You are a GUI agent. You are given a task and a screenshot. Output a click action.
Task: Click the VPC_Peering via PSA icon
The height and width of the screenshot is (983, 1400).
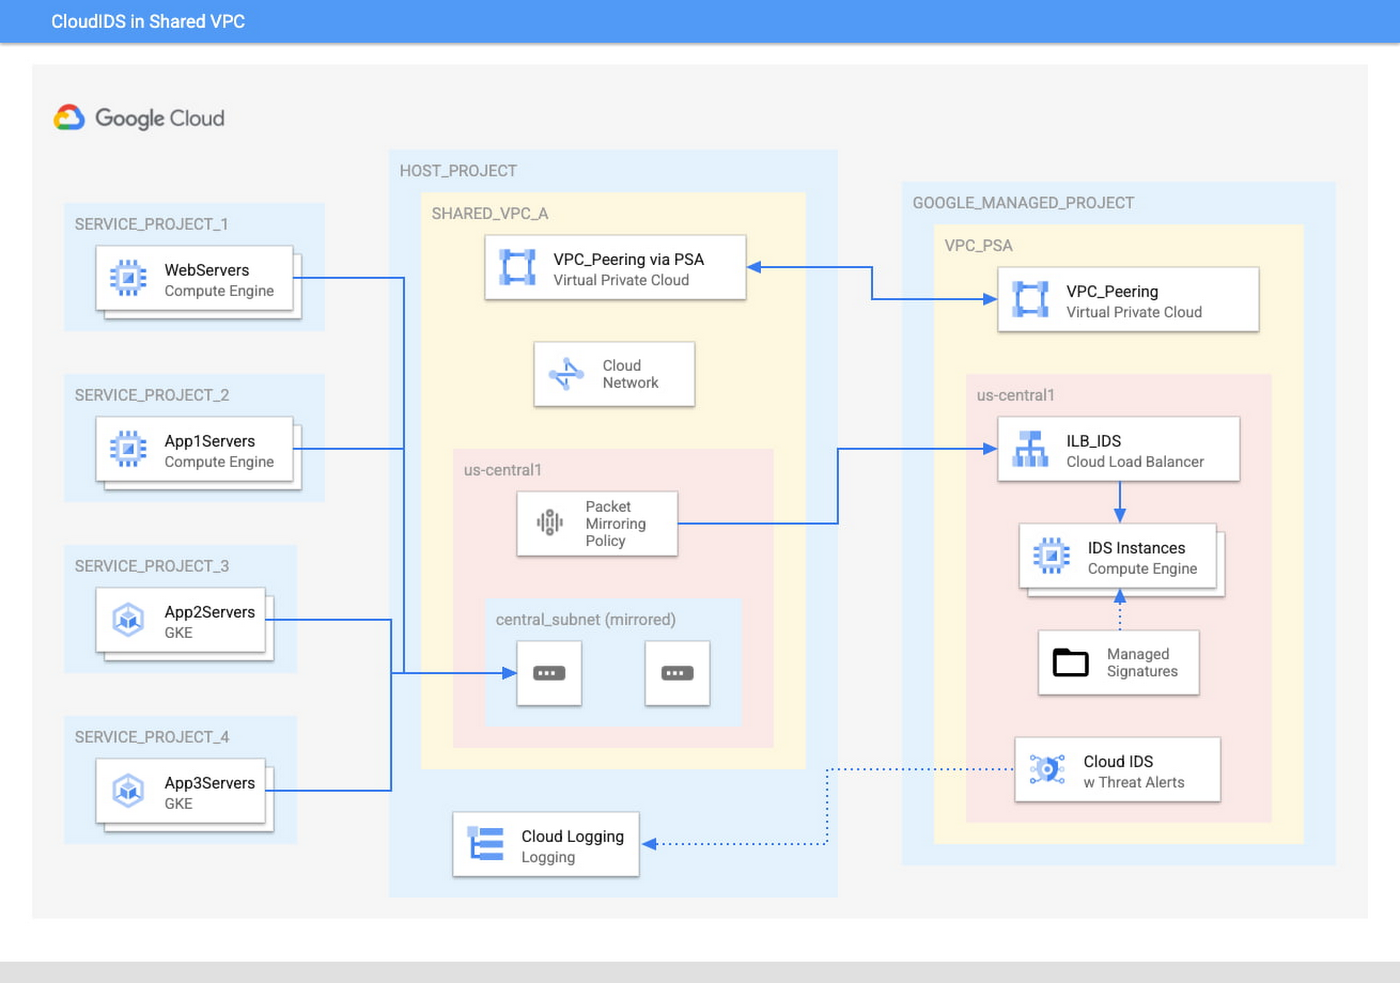(x=517, y=267)
